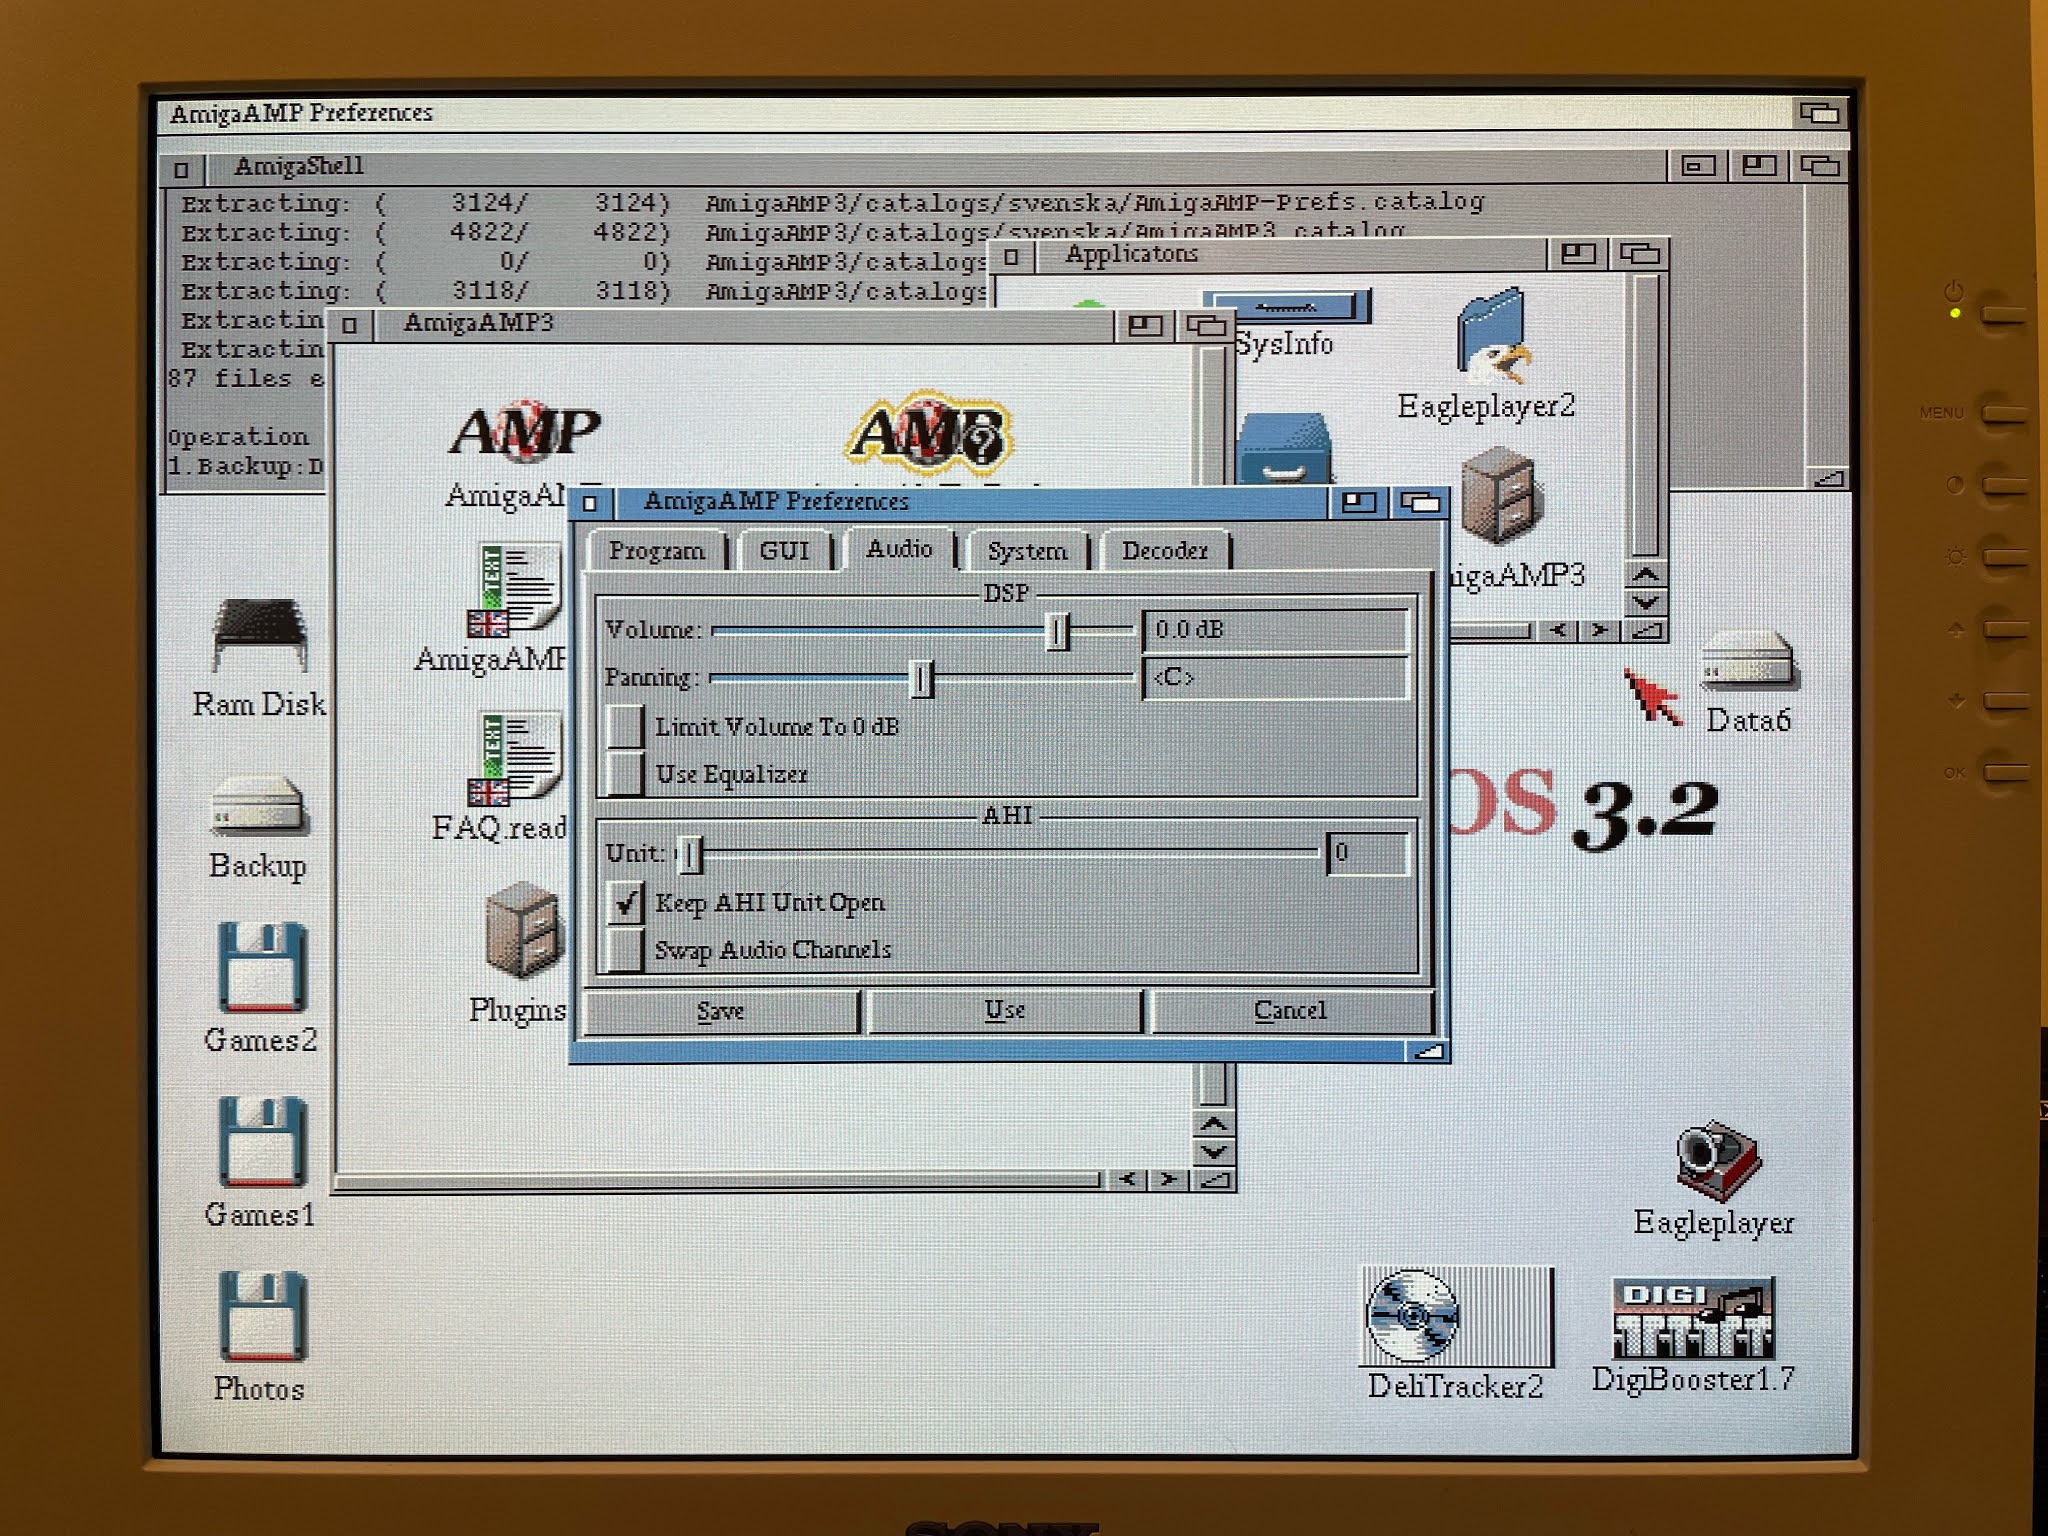Click zoom gadget of AmigaAMP3 window
Image resolution: width=2048 pixels, height=1536 pixels.
point(1145,325)
